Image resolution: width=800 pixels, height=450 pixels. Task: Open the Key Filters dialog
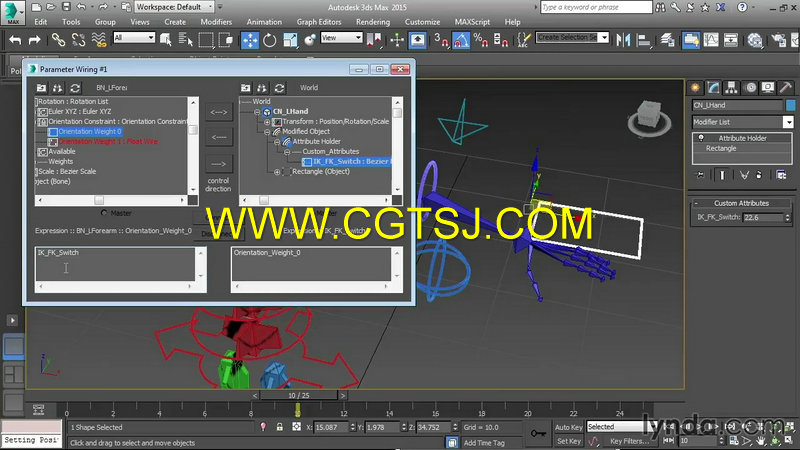coord(630,441)
